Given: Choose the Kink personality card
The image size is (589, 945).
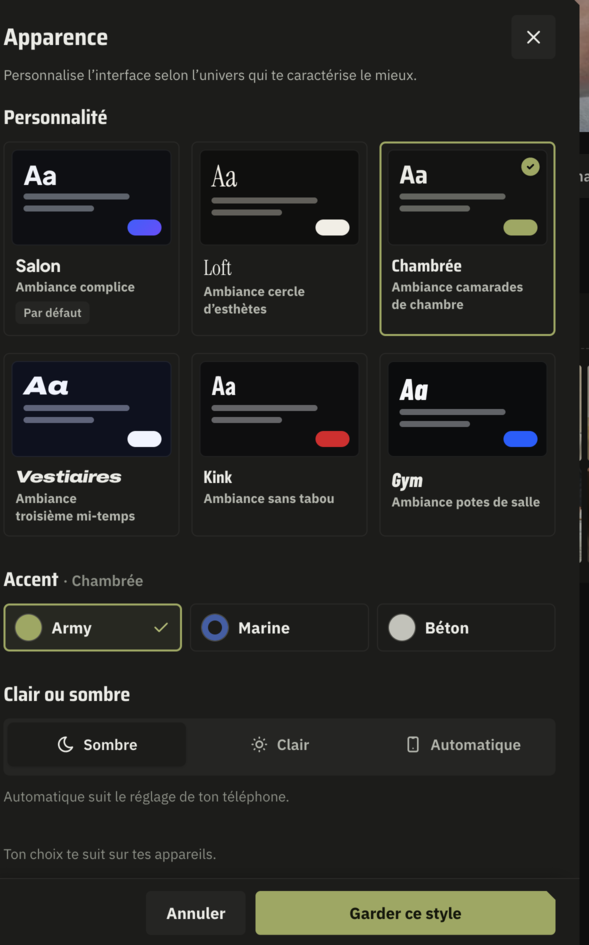Looking at the screenshot, I should point(279,445).
